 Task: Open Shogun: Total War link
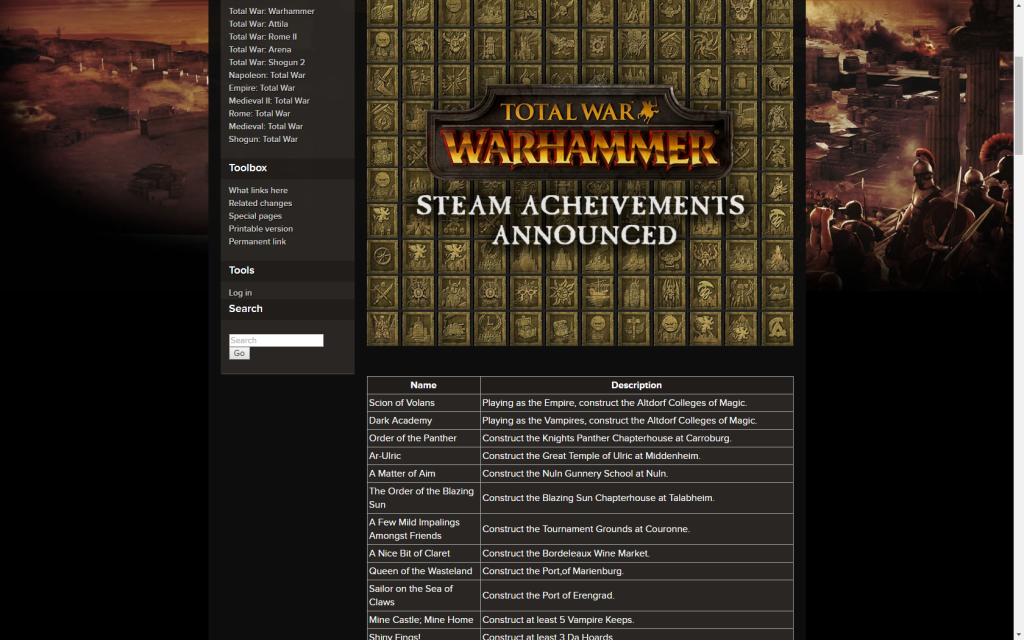tap(262, 139)
